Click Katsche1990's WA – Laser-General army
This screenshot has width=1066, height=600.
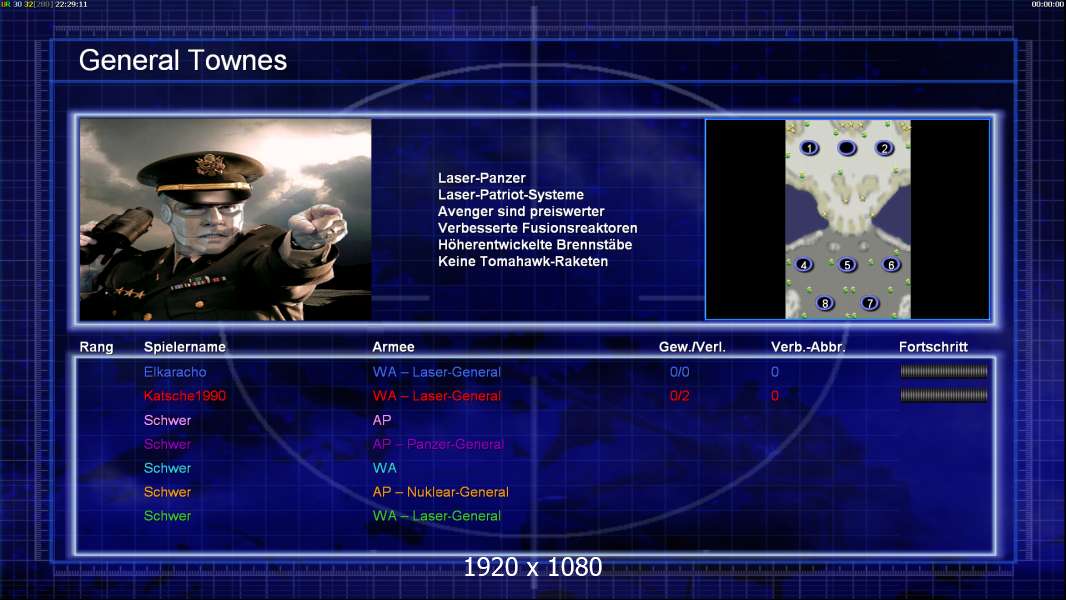pos(436,395)
